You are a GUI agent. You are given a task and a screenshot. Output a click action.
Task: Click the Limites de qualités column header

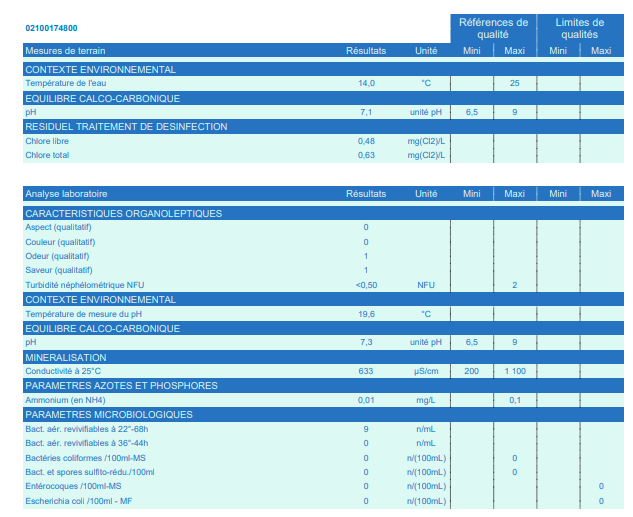pyautogui.click(x=579, y=28)
